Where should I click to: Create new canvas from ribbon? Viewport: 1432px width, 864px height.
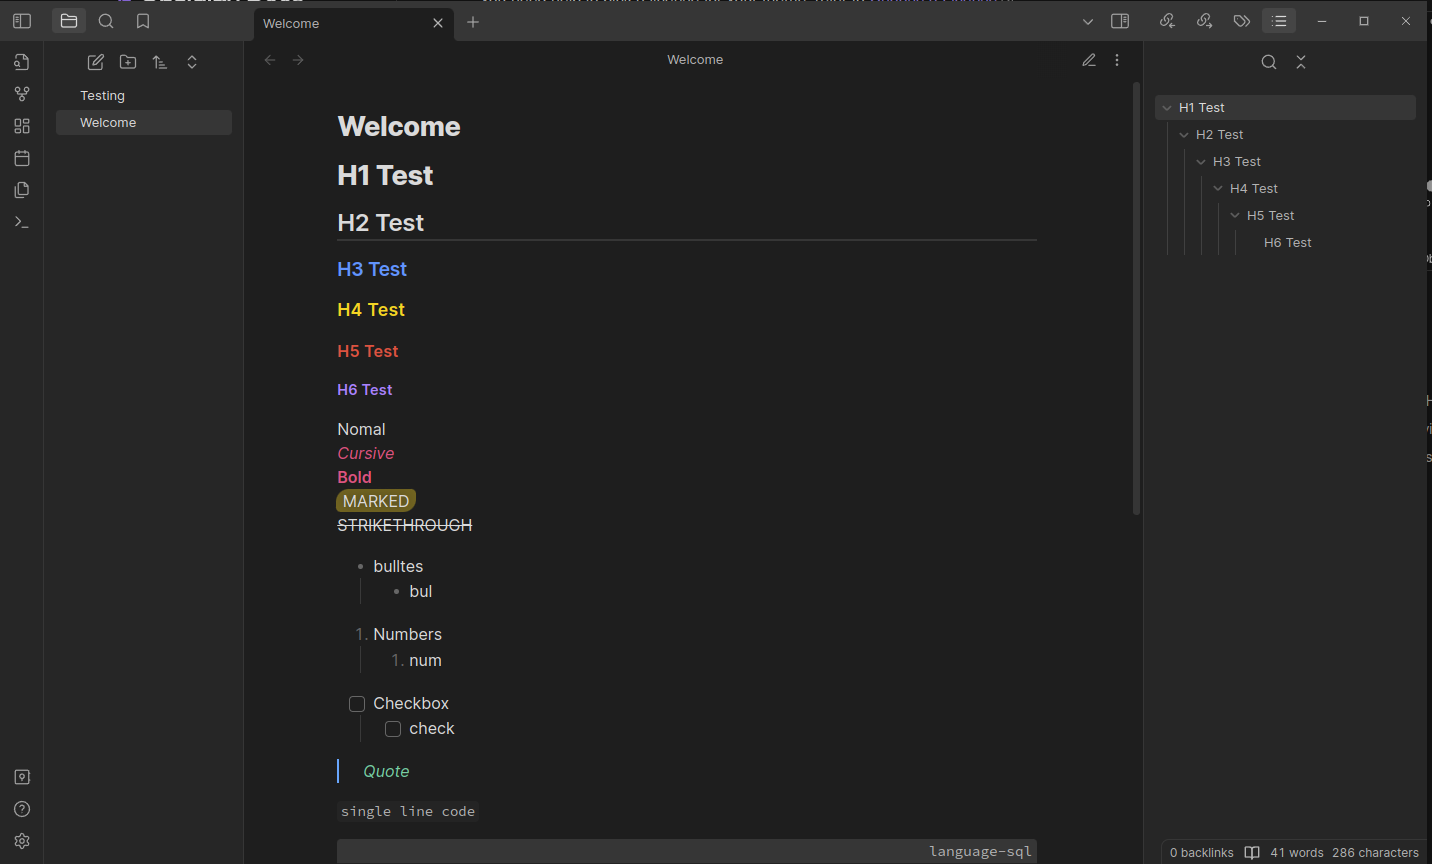22,126
